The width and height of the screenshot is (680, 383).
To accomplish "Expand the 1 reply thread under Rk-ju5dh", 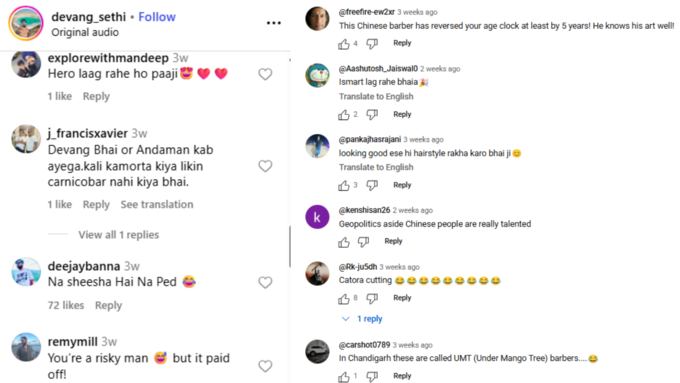I will tap(362, 319).
